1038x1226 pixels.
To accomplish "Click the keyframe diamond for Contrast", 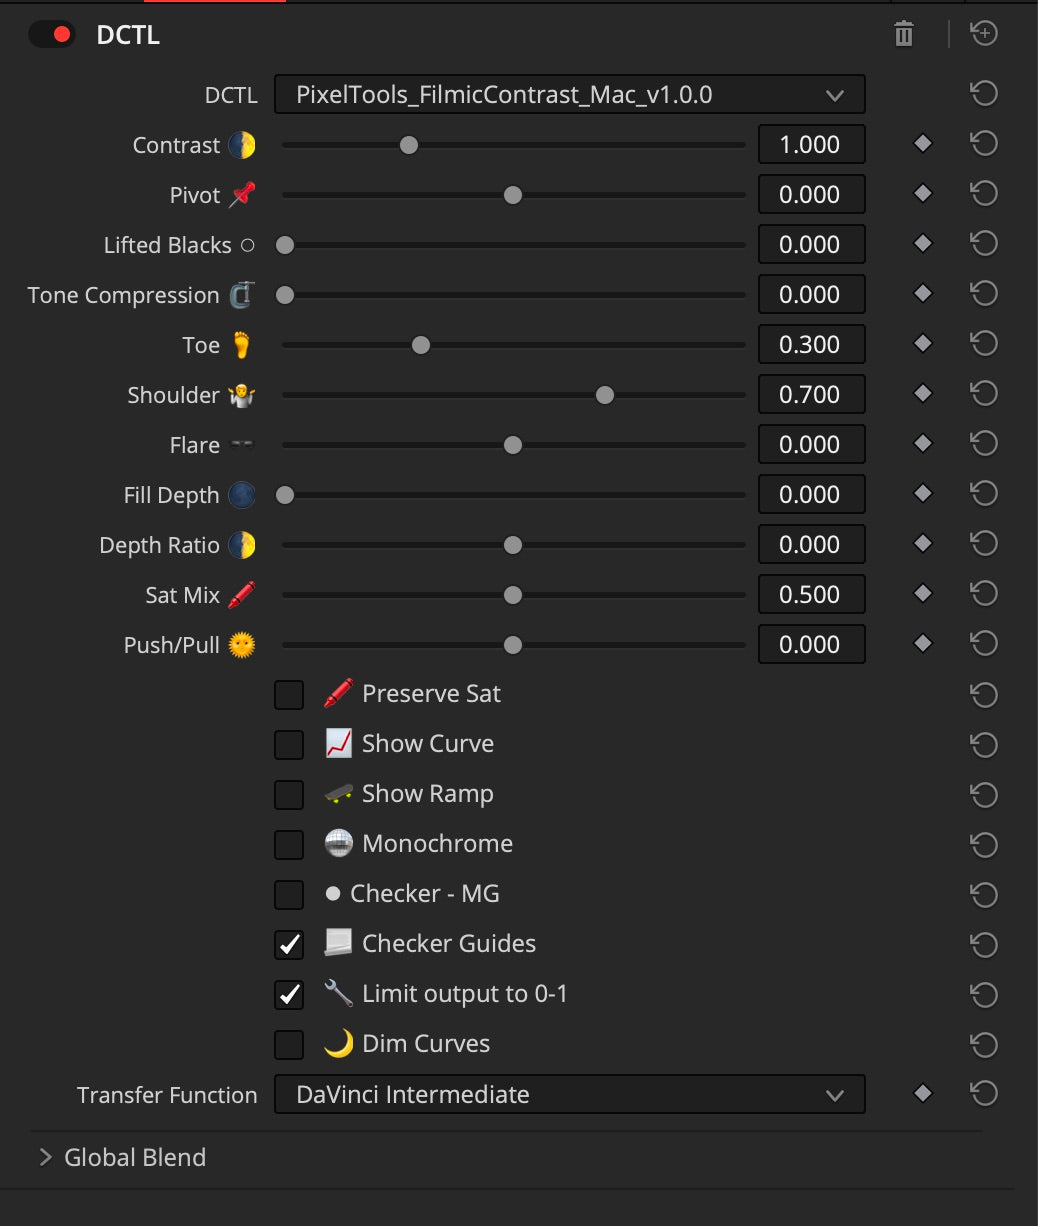I will pyautogui.click(x=923, y=144).
